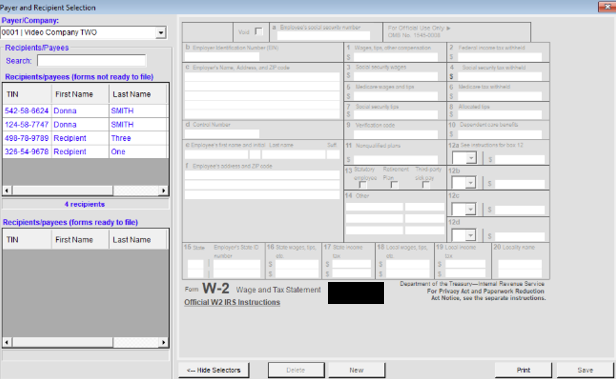Click the Recipients Search field
616x379 pixels.
(92, 60)
